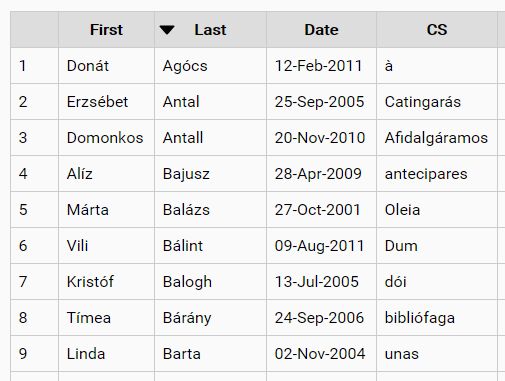This screenshot has height=381, width=505.
Task: Click the CS column header
Action: (437, 30)
